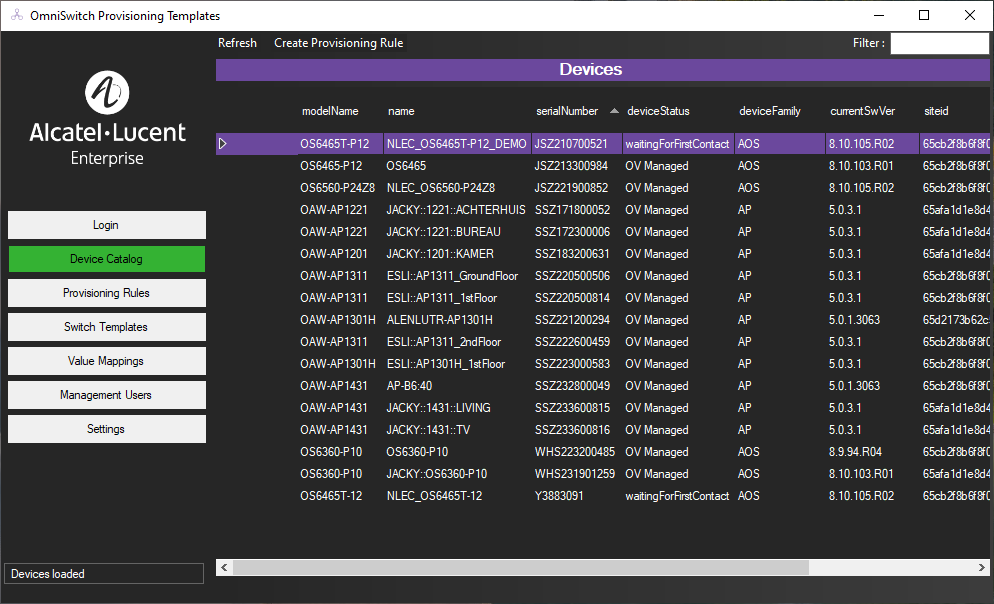The width and height of the screenshot is (994, 604).
Task: Open the Login page
Action: click(106, 225)
